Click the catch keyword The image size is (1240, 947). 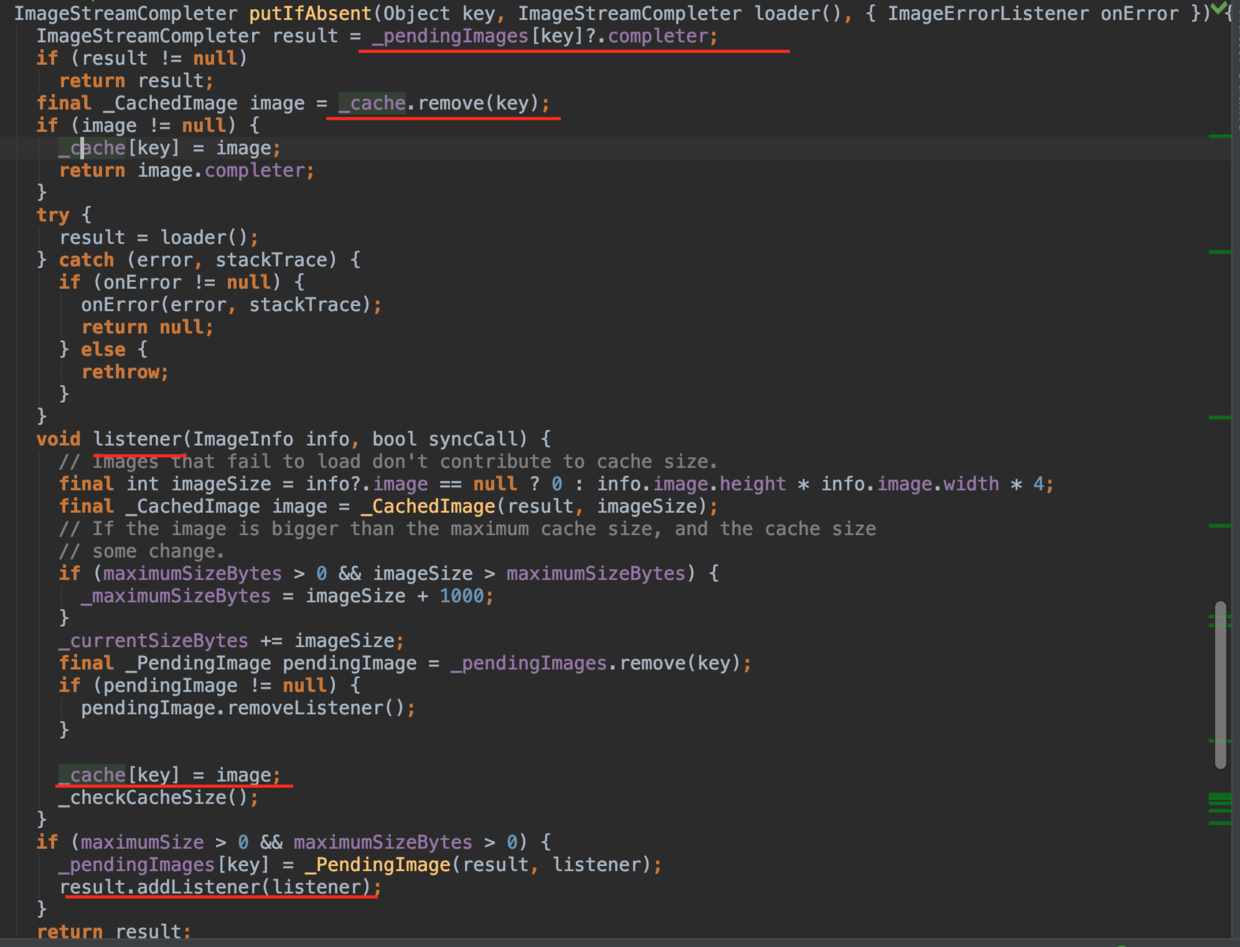(86, 260)
